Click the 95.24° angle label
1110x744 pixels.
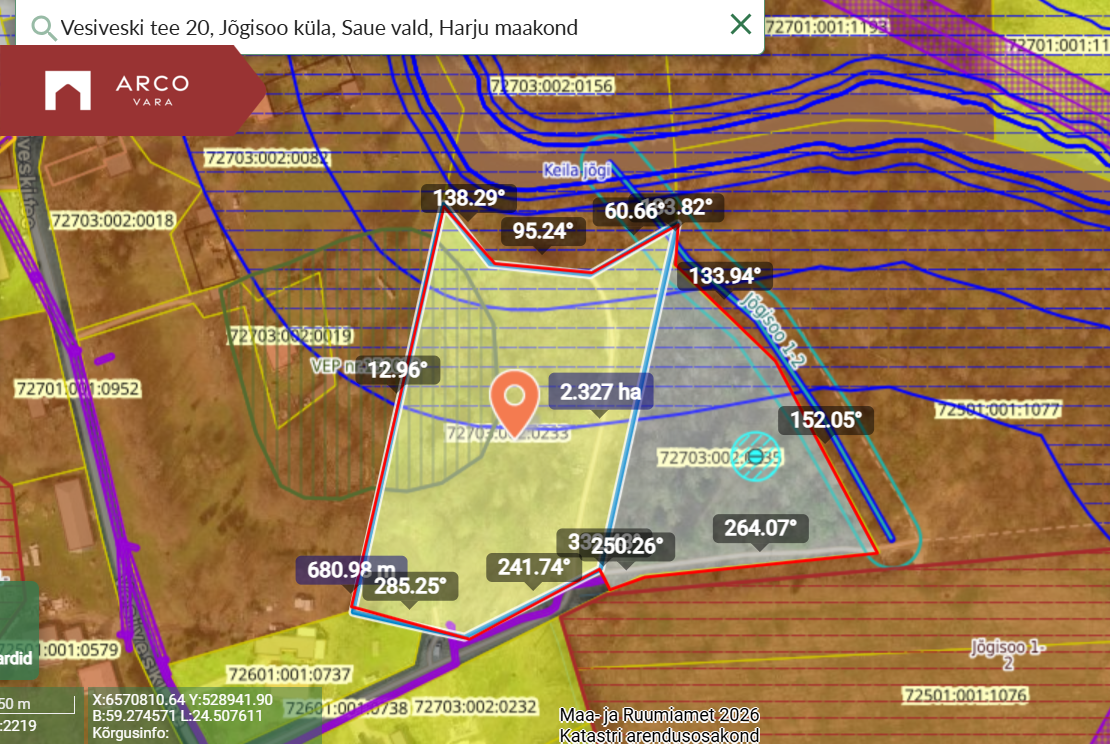(x=543, y=231)
